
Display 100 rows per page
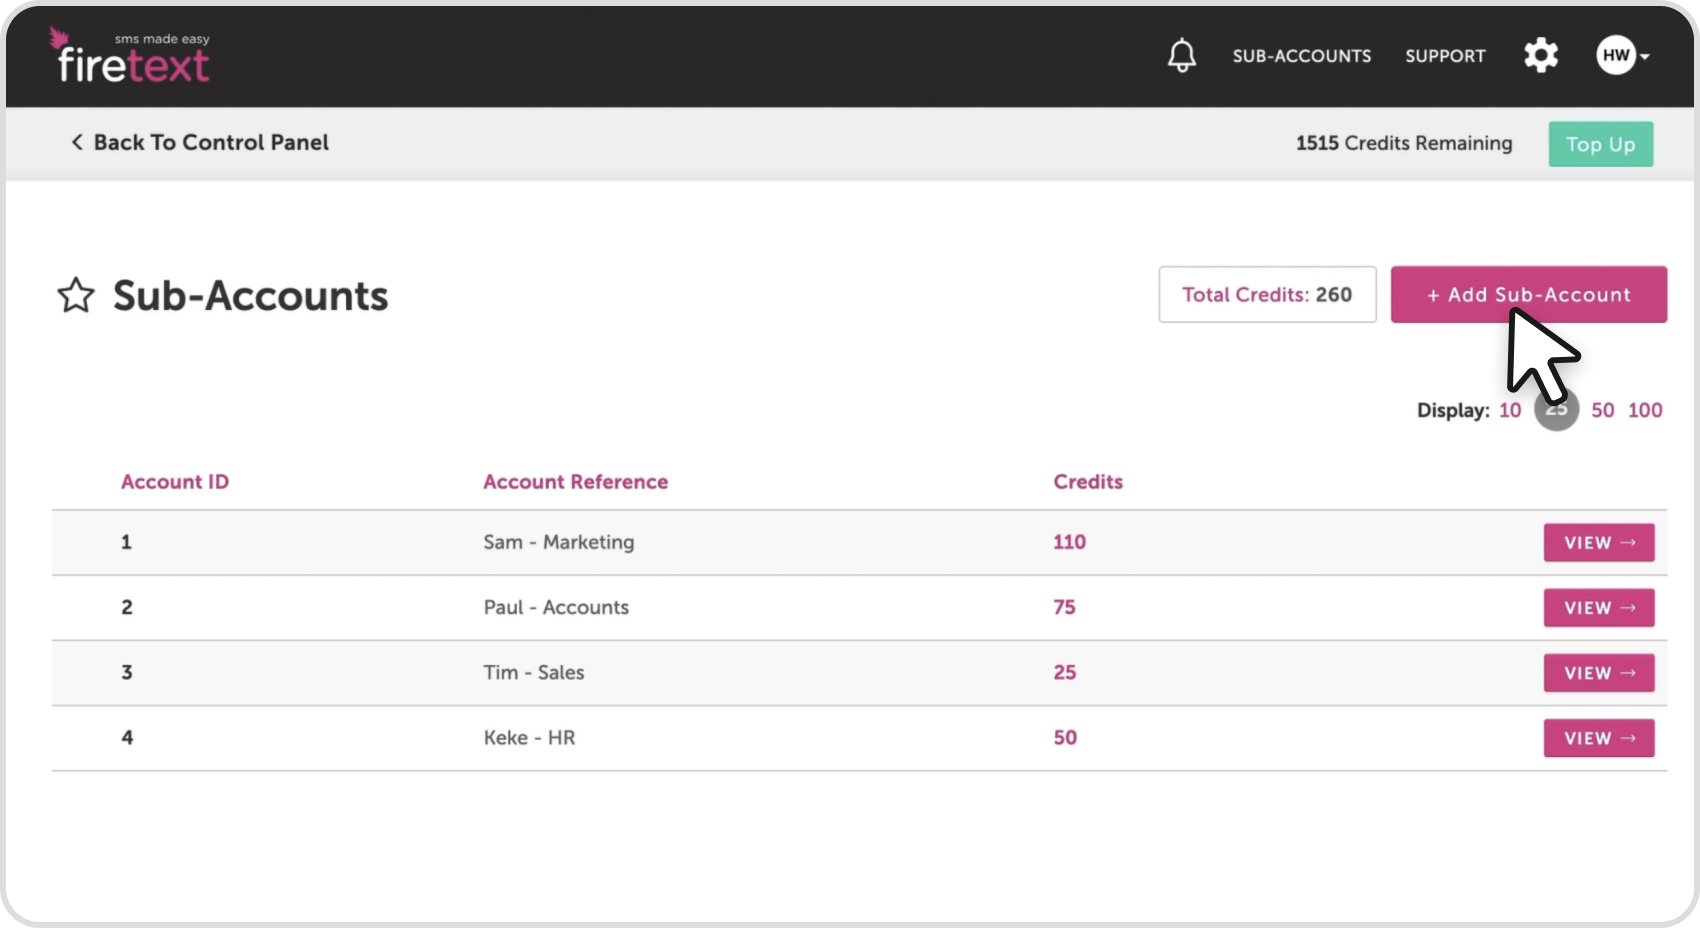coord(1645,410)
